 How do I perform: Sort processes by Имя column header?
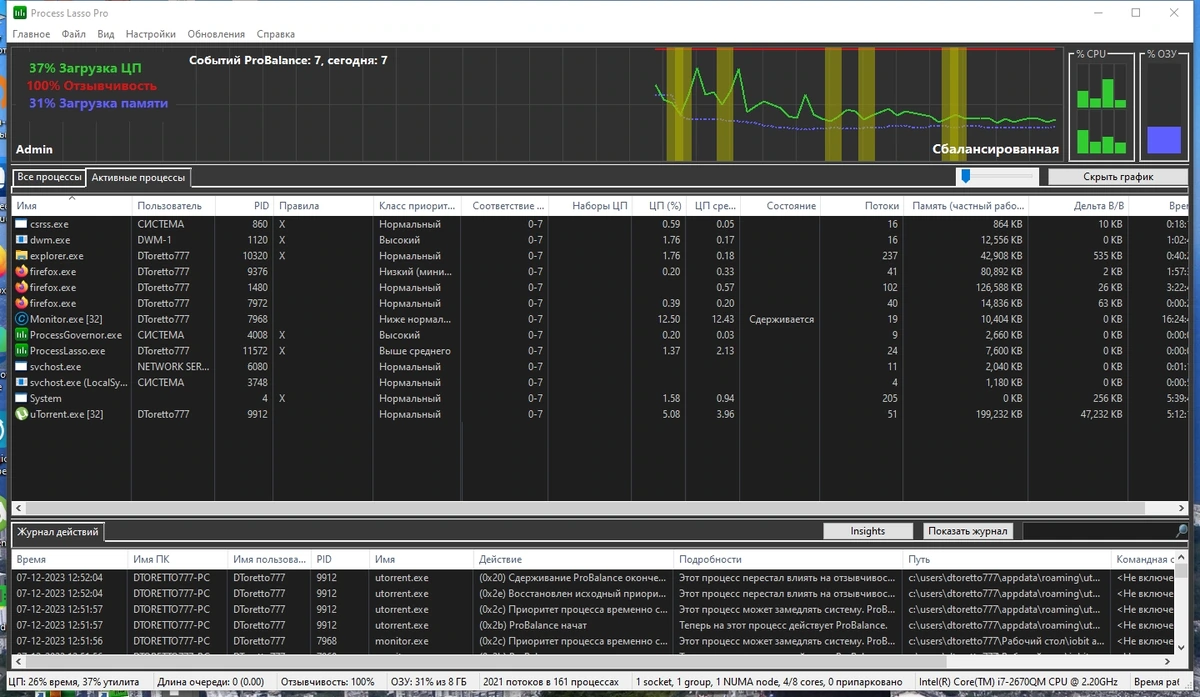click(71, 206)
